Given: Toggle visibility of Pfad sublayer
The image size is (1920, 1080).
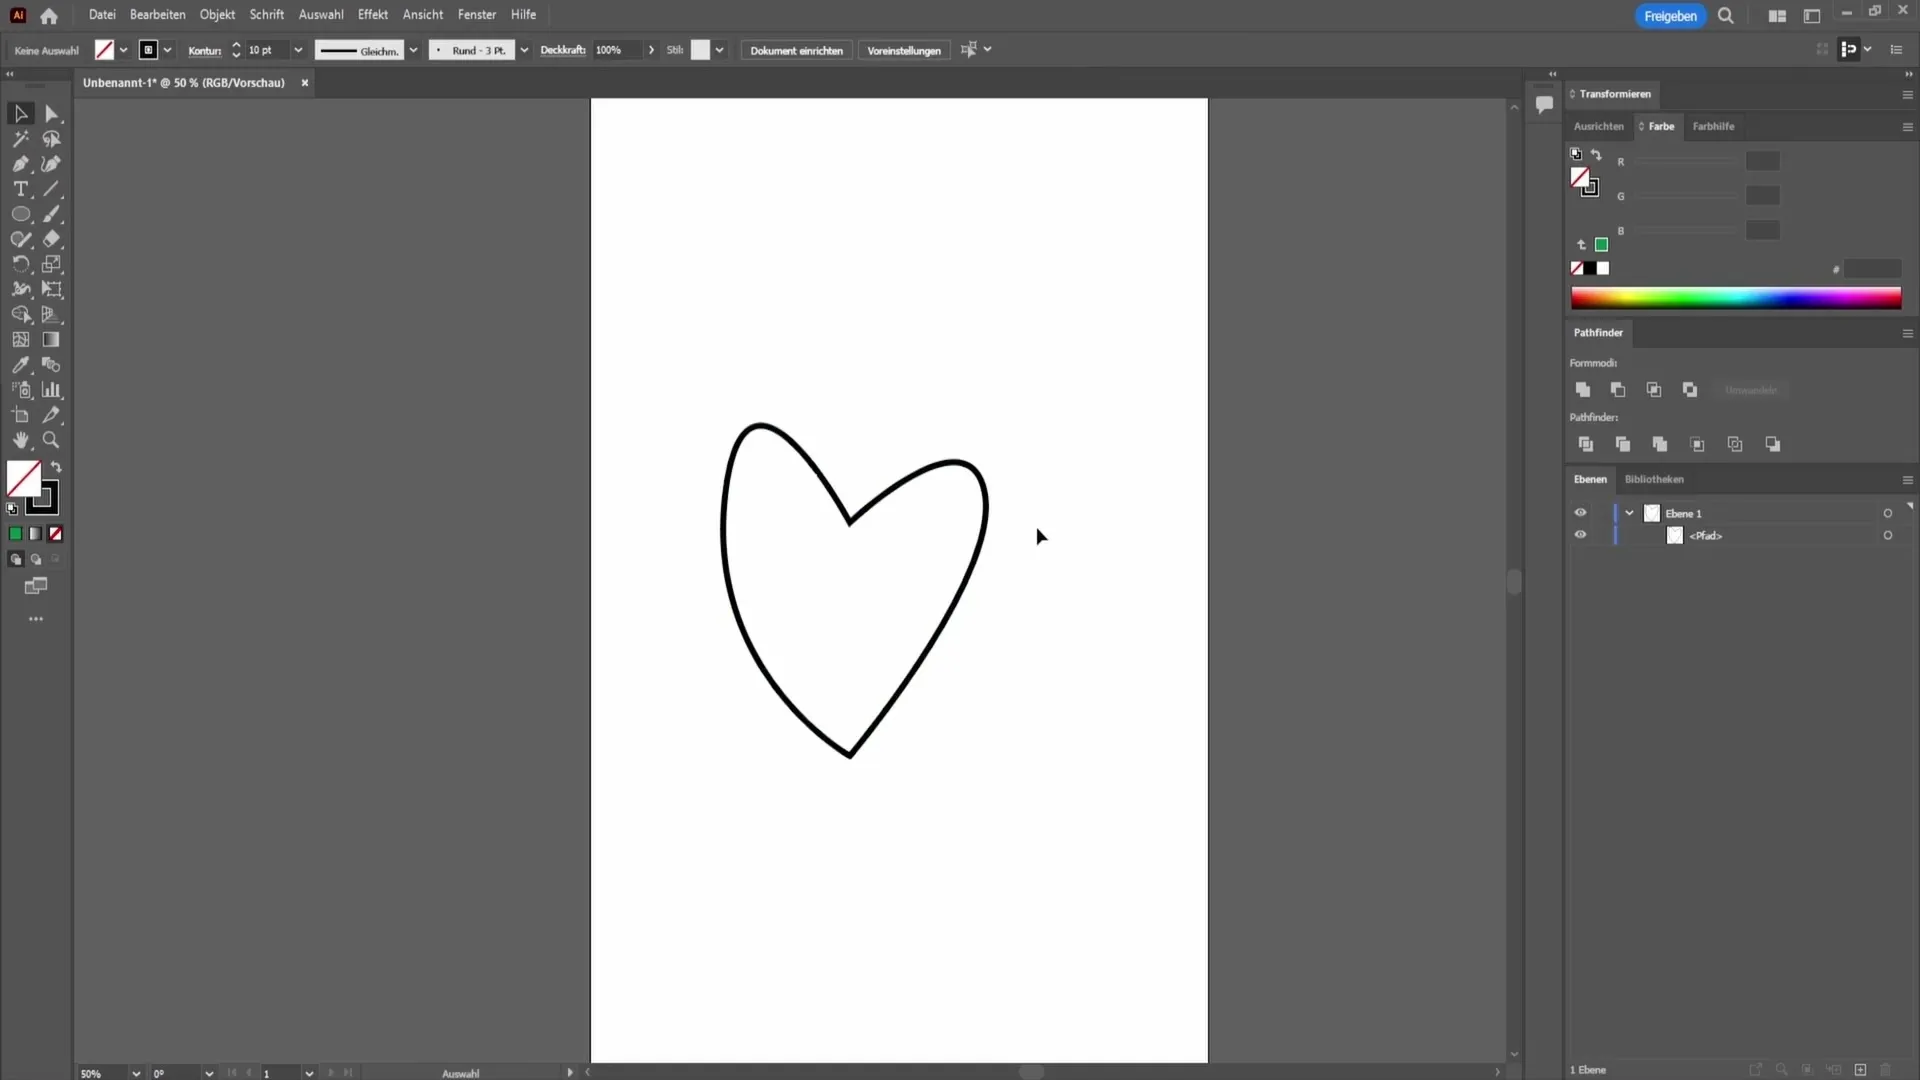Looking at the screenshot, I should pyautogui.click(x=1580, y=535).
